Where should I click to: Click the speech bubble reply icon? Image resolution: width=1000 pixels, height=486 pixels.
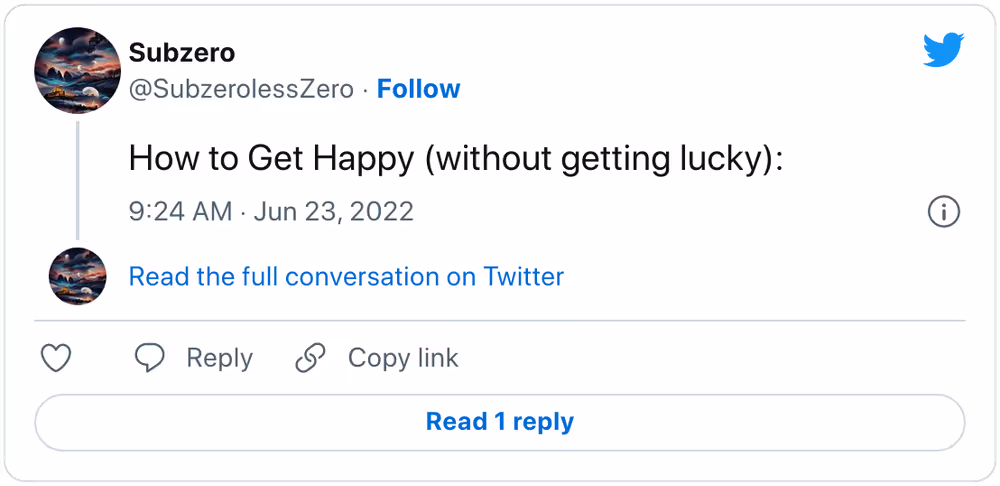(150, 358)
